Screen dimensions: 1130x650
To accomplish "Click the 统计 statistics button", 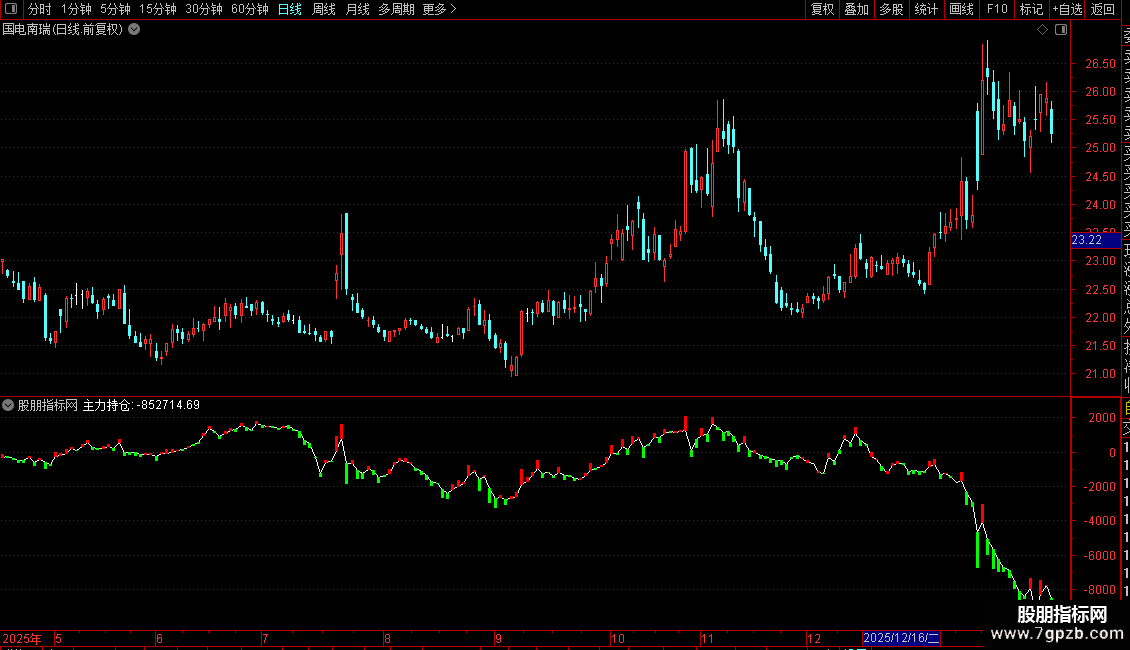I will [x=926, y=9].
